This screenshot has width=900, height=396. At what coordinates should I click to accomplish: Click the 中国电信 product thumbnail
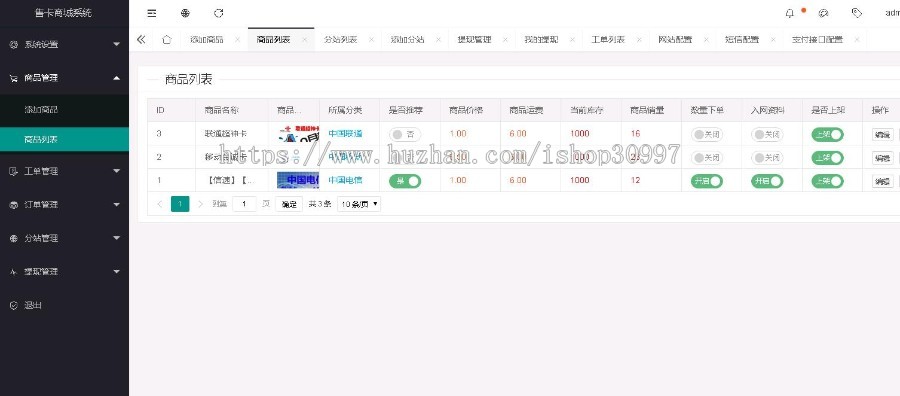tap(298, 180)
